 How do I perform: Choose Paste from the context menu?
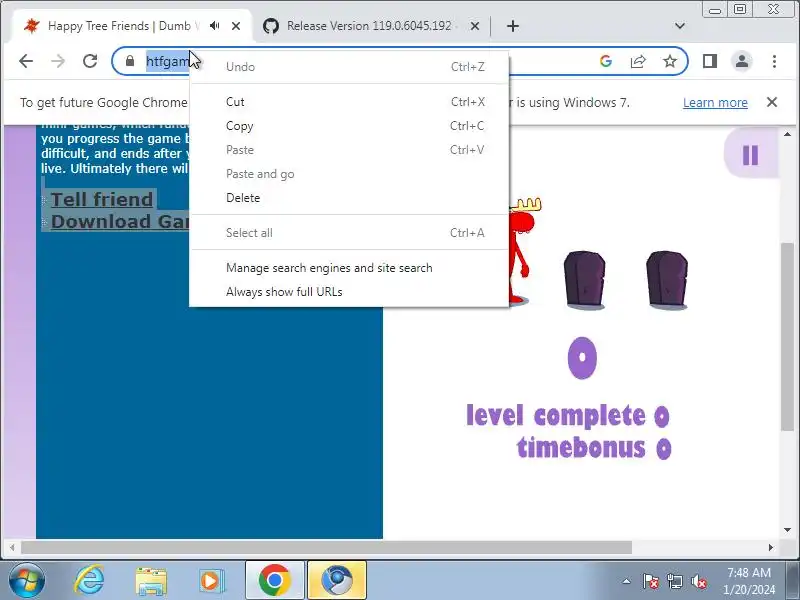pos(349,149)
